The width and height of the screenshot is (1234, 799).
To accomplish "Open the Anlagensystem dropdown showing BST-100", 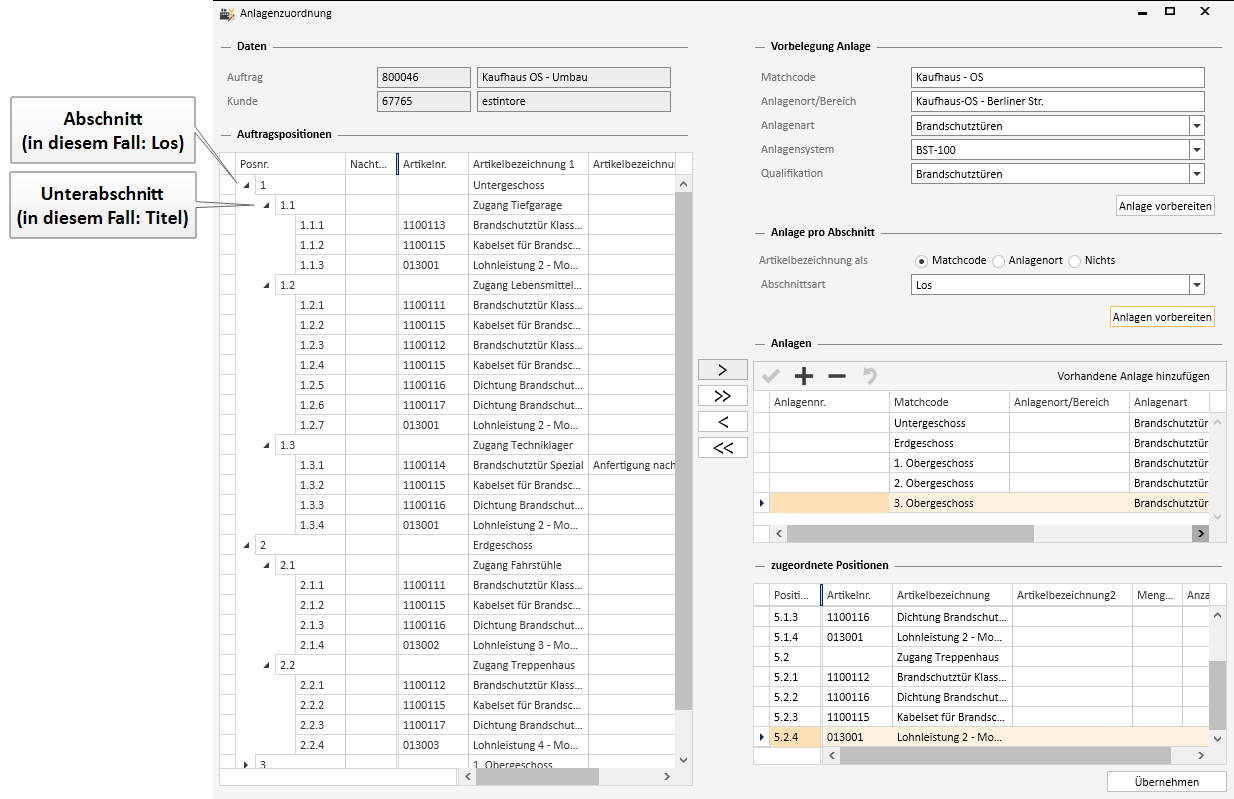I will 1196,150.
